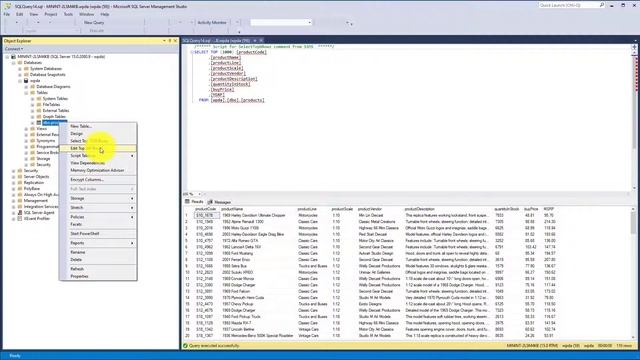Choose View Dependencies
Viewport: 640px width, 360px height.
(98, 163)
